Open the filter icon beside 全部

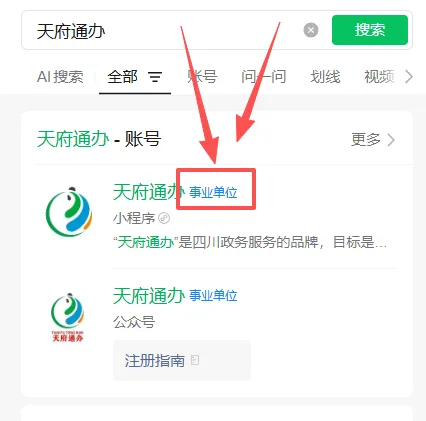(155, 77)
